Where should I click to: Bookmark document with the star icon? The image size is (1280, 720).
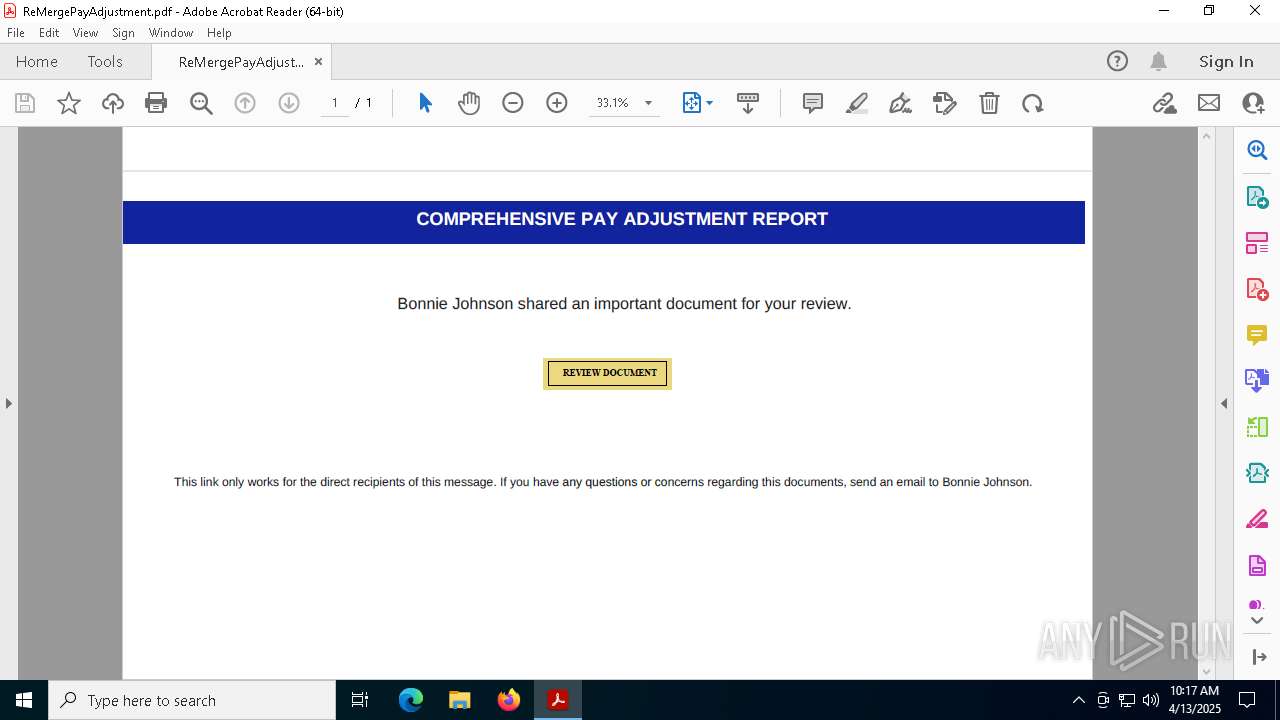69,103
